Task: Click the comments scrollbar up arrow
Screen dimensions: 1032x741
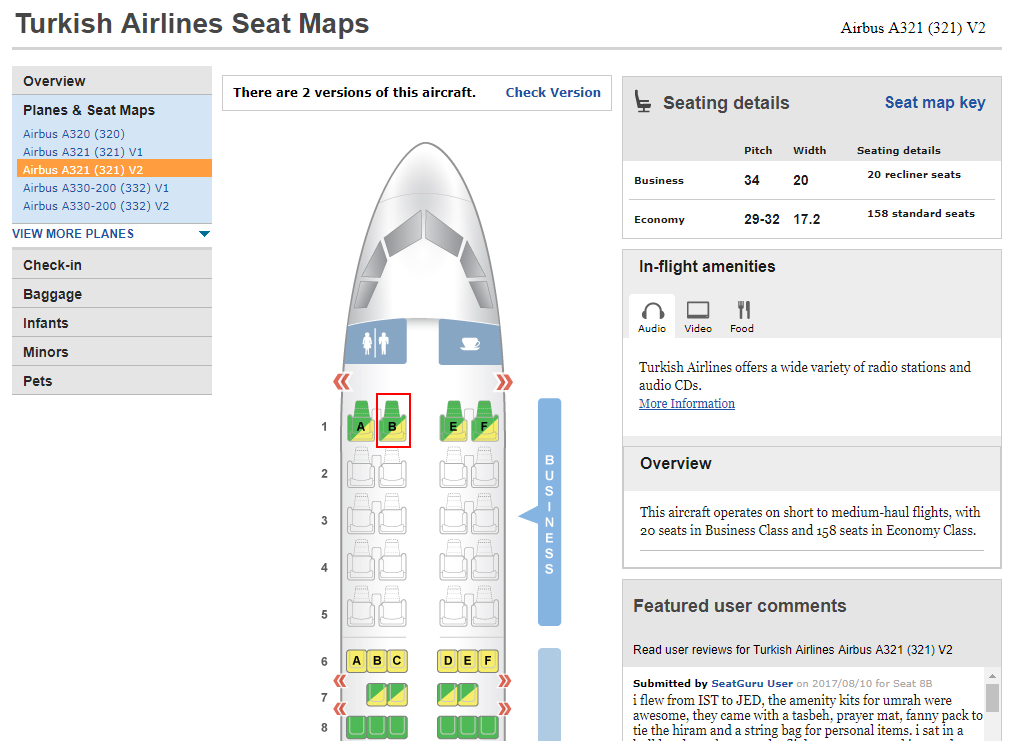Action: (x=993, y=676)
